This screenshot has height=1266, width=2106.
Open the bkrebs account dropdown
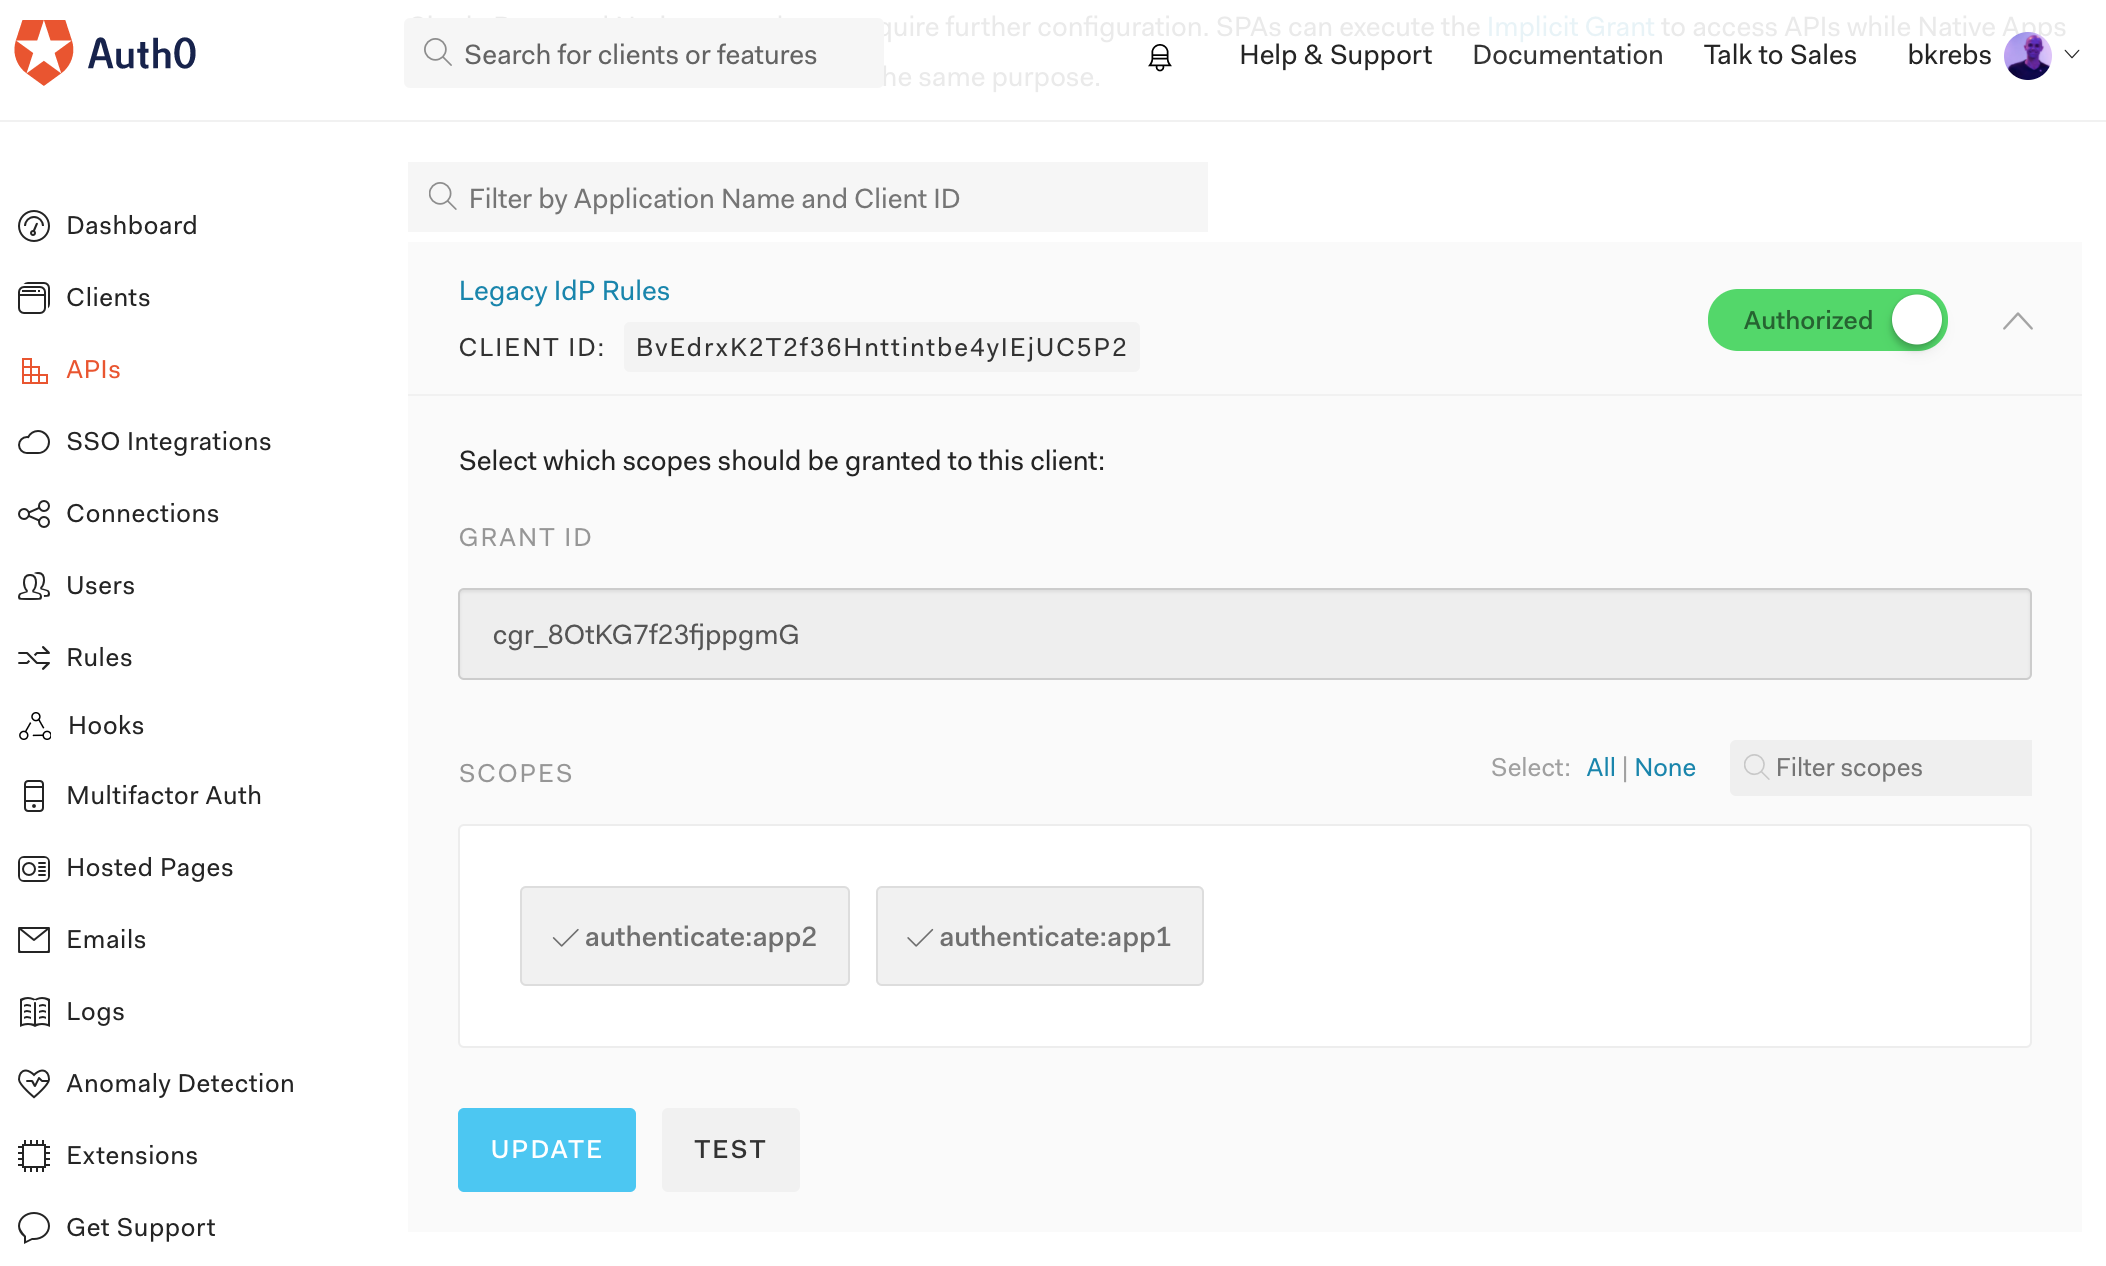click(x=2073, y=55)
